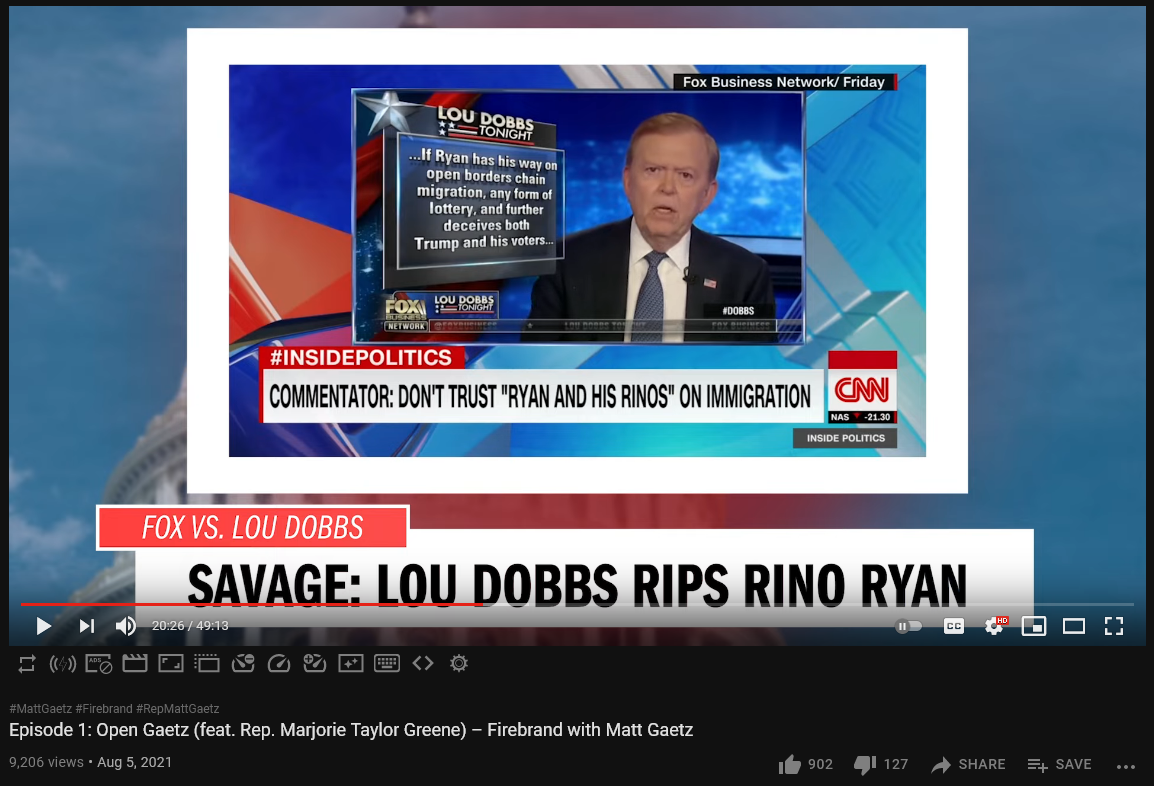Mute the video volume
The width and height of the screenshot is (1154, 786).
tap(126, 626)
